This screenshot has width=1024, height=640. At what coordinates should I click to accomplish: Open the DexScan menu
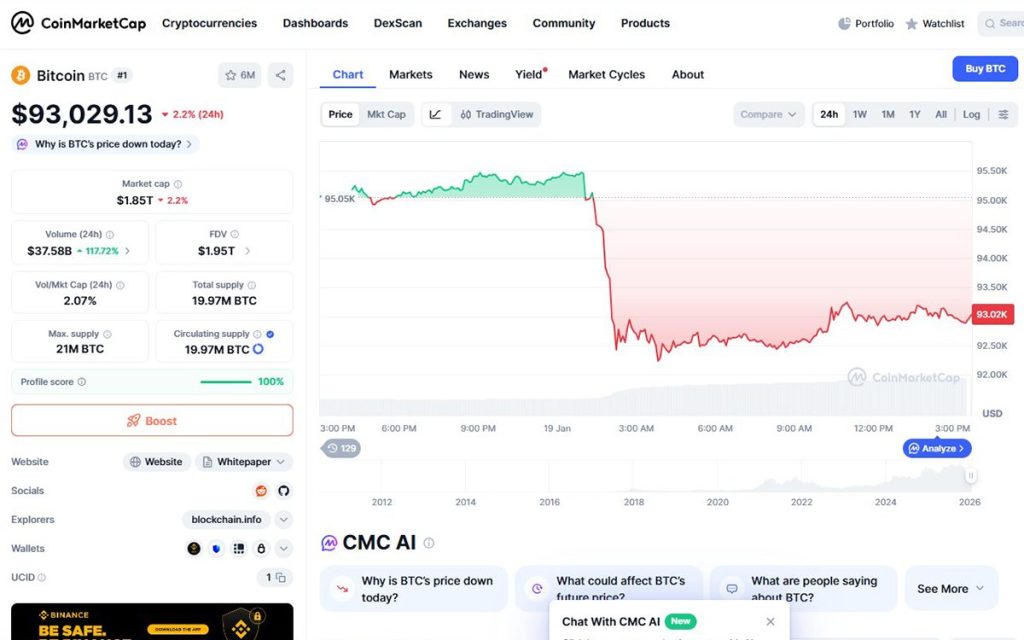point(398,23)
